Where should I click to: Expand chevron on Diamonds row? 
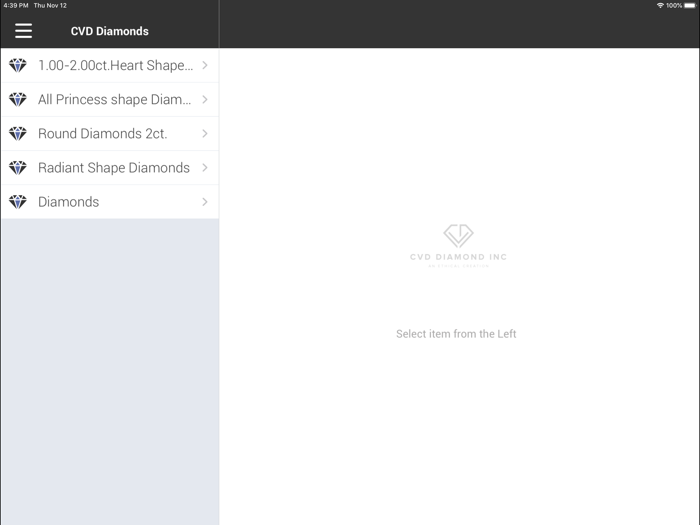205,201
